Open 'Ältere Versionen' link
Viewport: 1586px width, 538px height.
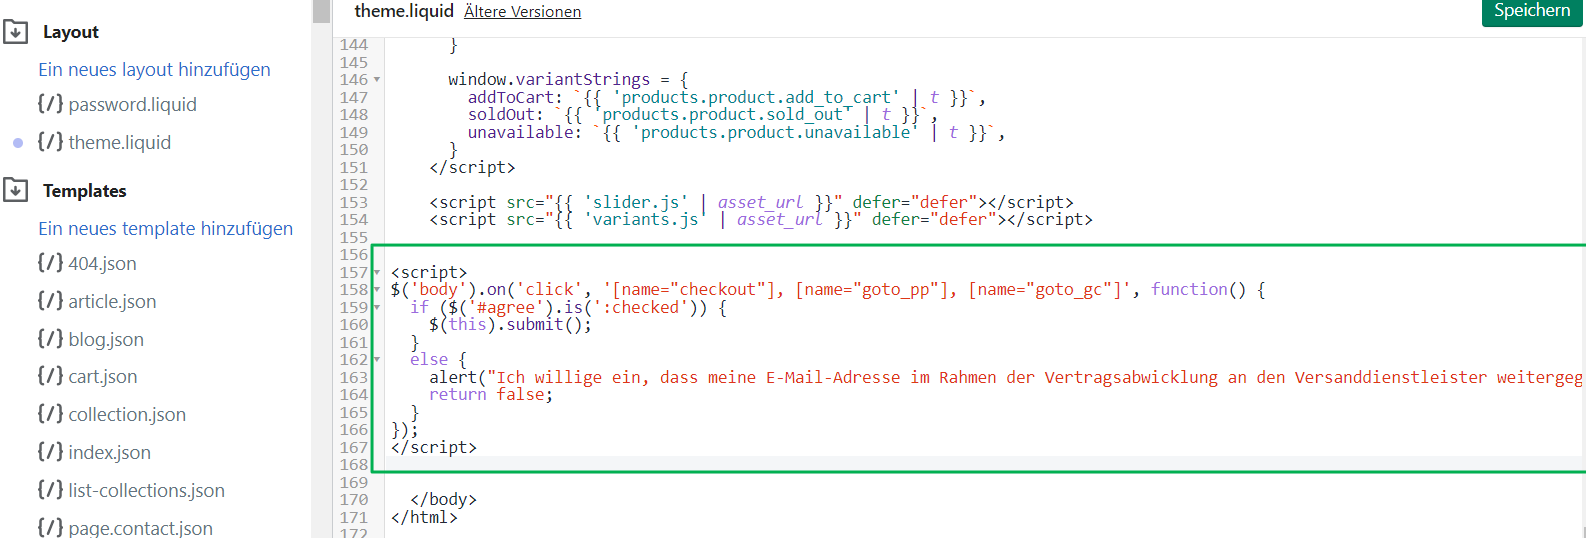tap(522, 12)
